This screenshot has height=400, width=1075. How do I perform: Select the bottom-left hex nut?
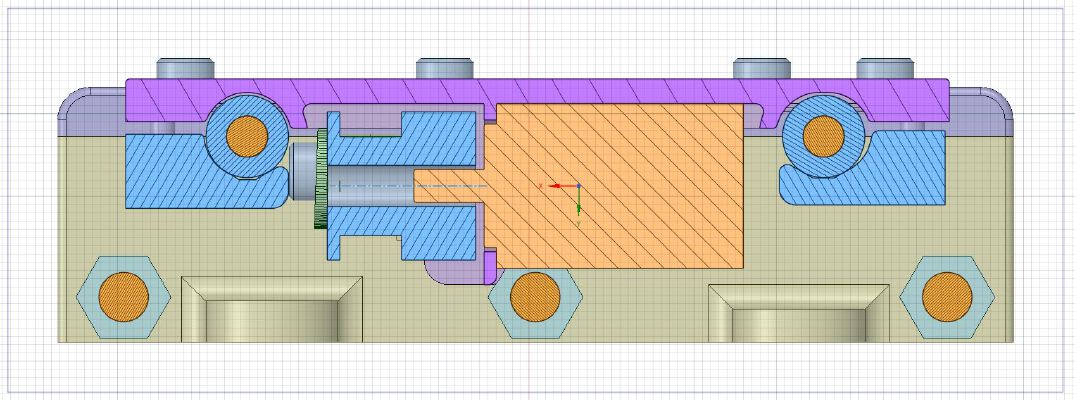[x=123, y=297]
